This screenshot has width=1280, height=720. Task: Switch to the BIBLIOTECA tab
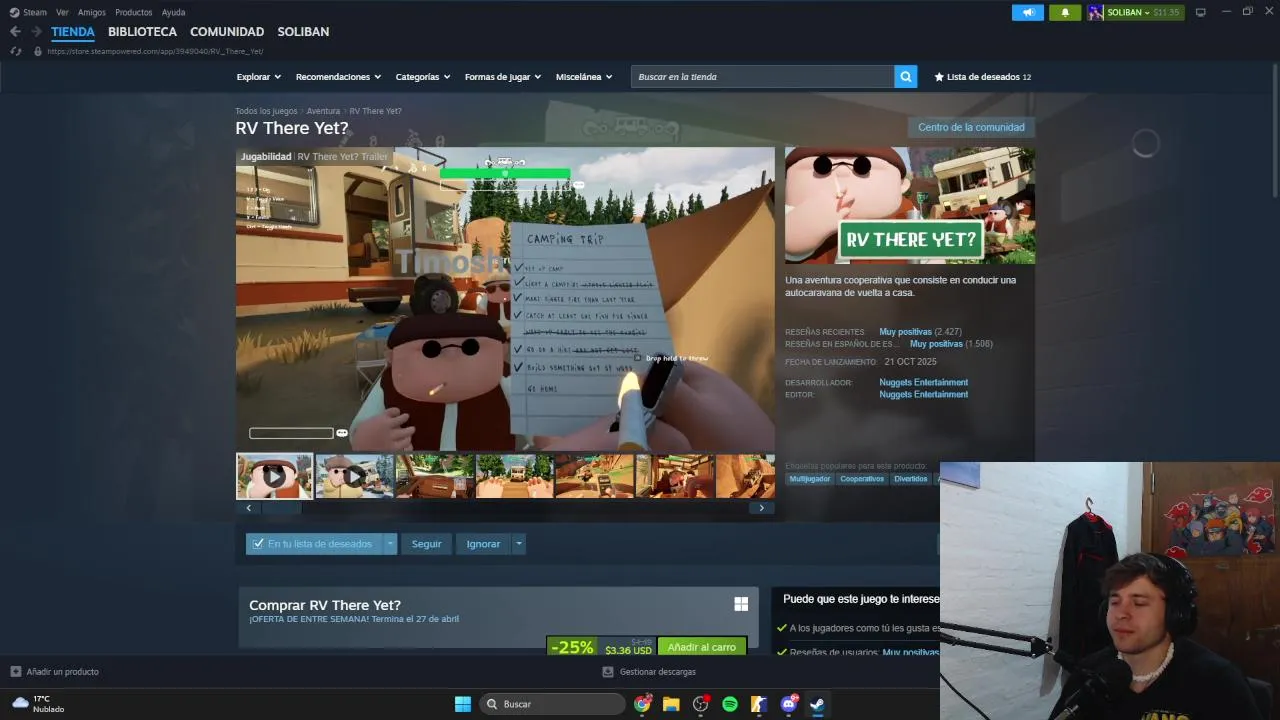click(x=142, y=32)
